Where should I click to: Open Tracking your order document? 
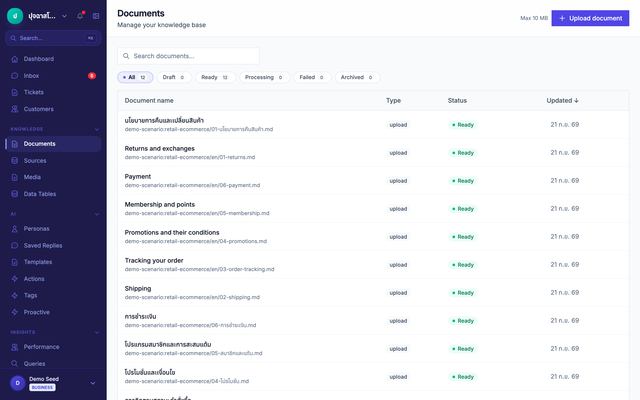pyautogui.click(x=154, y=260)
